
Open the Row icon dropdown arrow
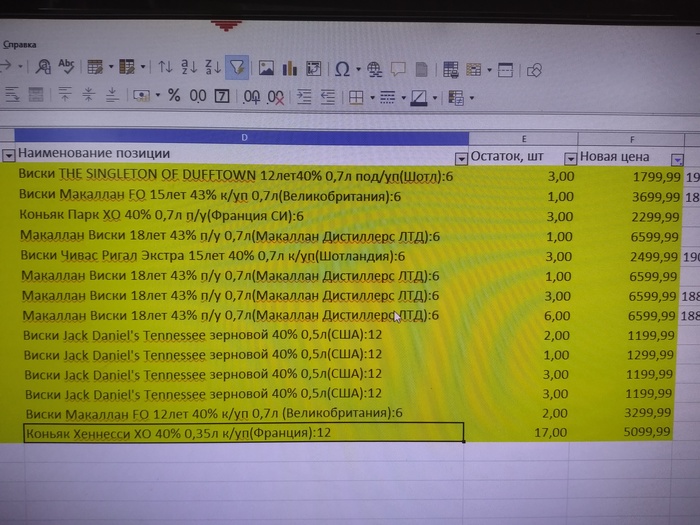coord(111,67)
